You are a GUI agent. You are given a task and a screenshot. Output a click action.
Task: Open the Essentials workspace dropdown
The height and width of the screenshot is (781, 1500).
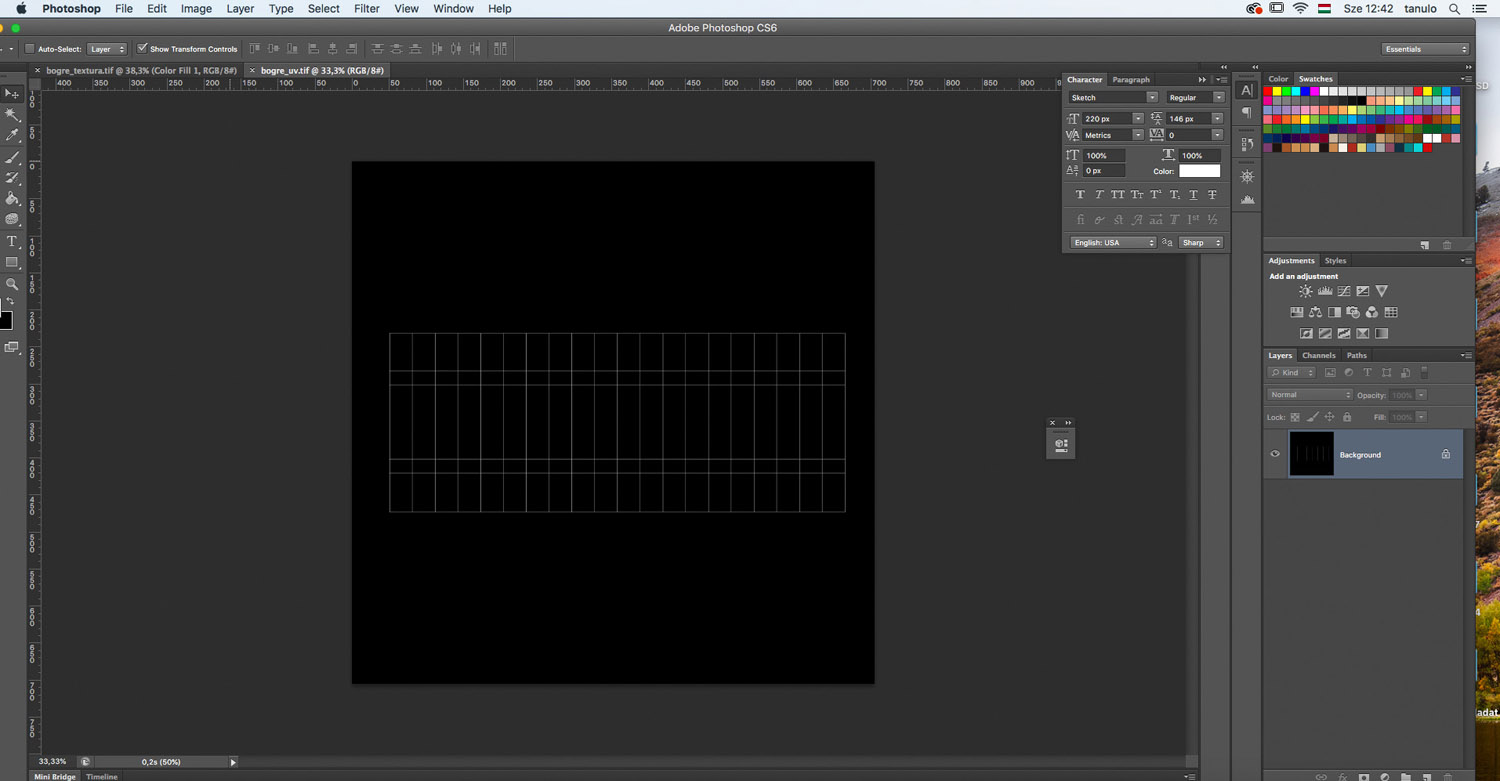(1426, 49)
